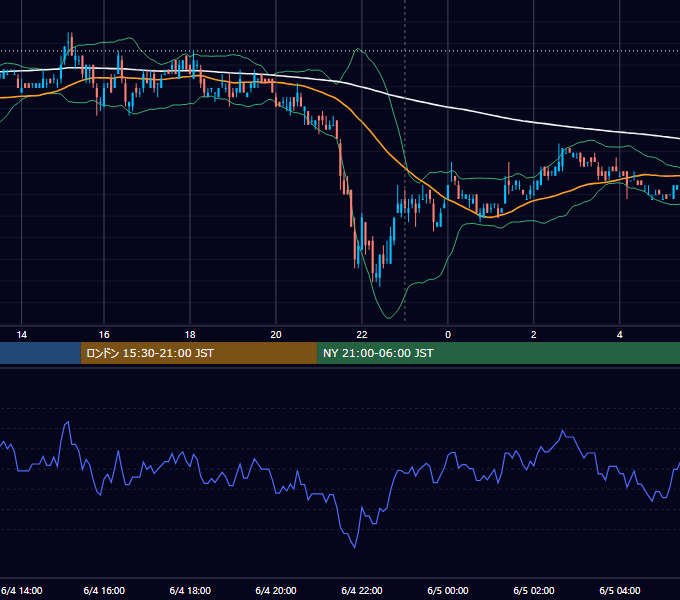The width and height of the screenshot is (680, 600).
Task: Click the '6/4 20:00' oscillator time label
Action: 276,591
